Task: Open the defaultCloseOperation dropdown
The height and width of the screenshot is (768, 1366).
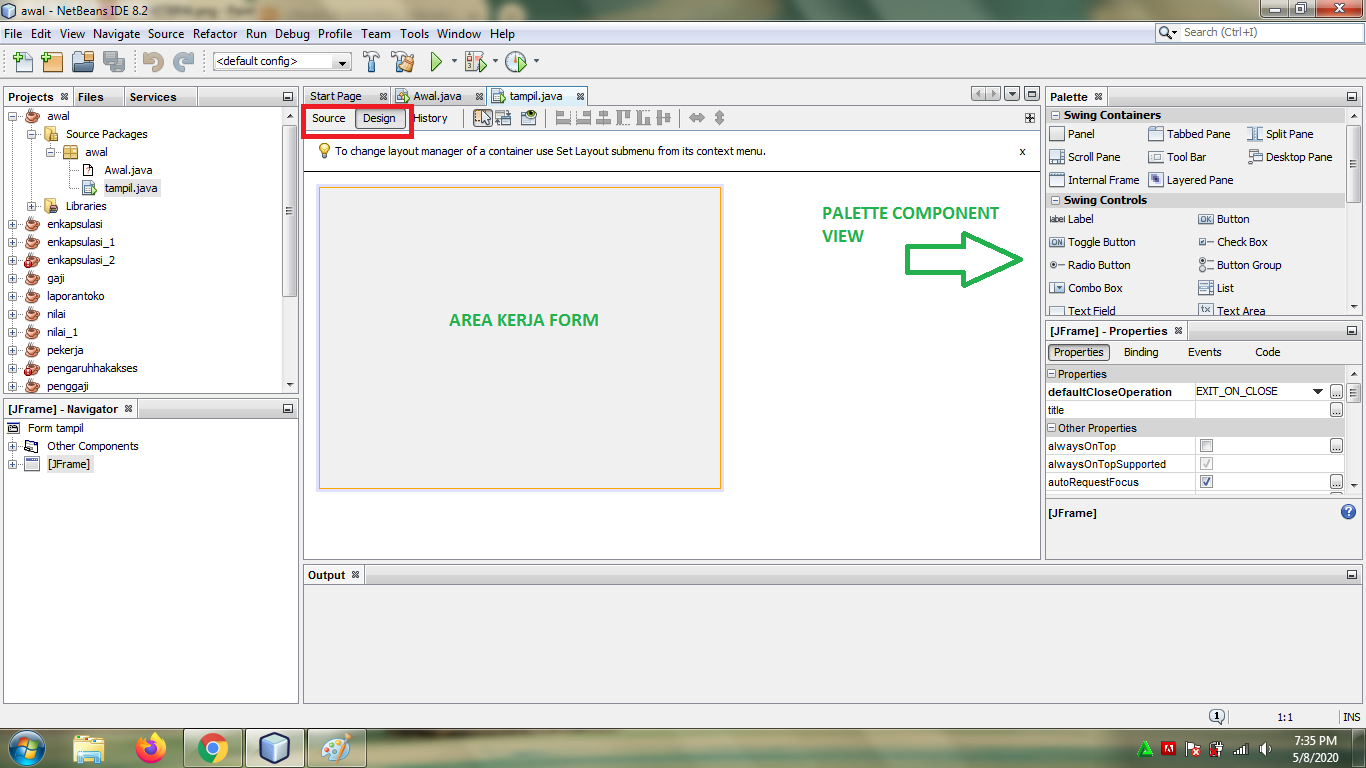Action: [1316, 391]
